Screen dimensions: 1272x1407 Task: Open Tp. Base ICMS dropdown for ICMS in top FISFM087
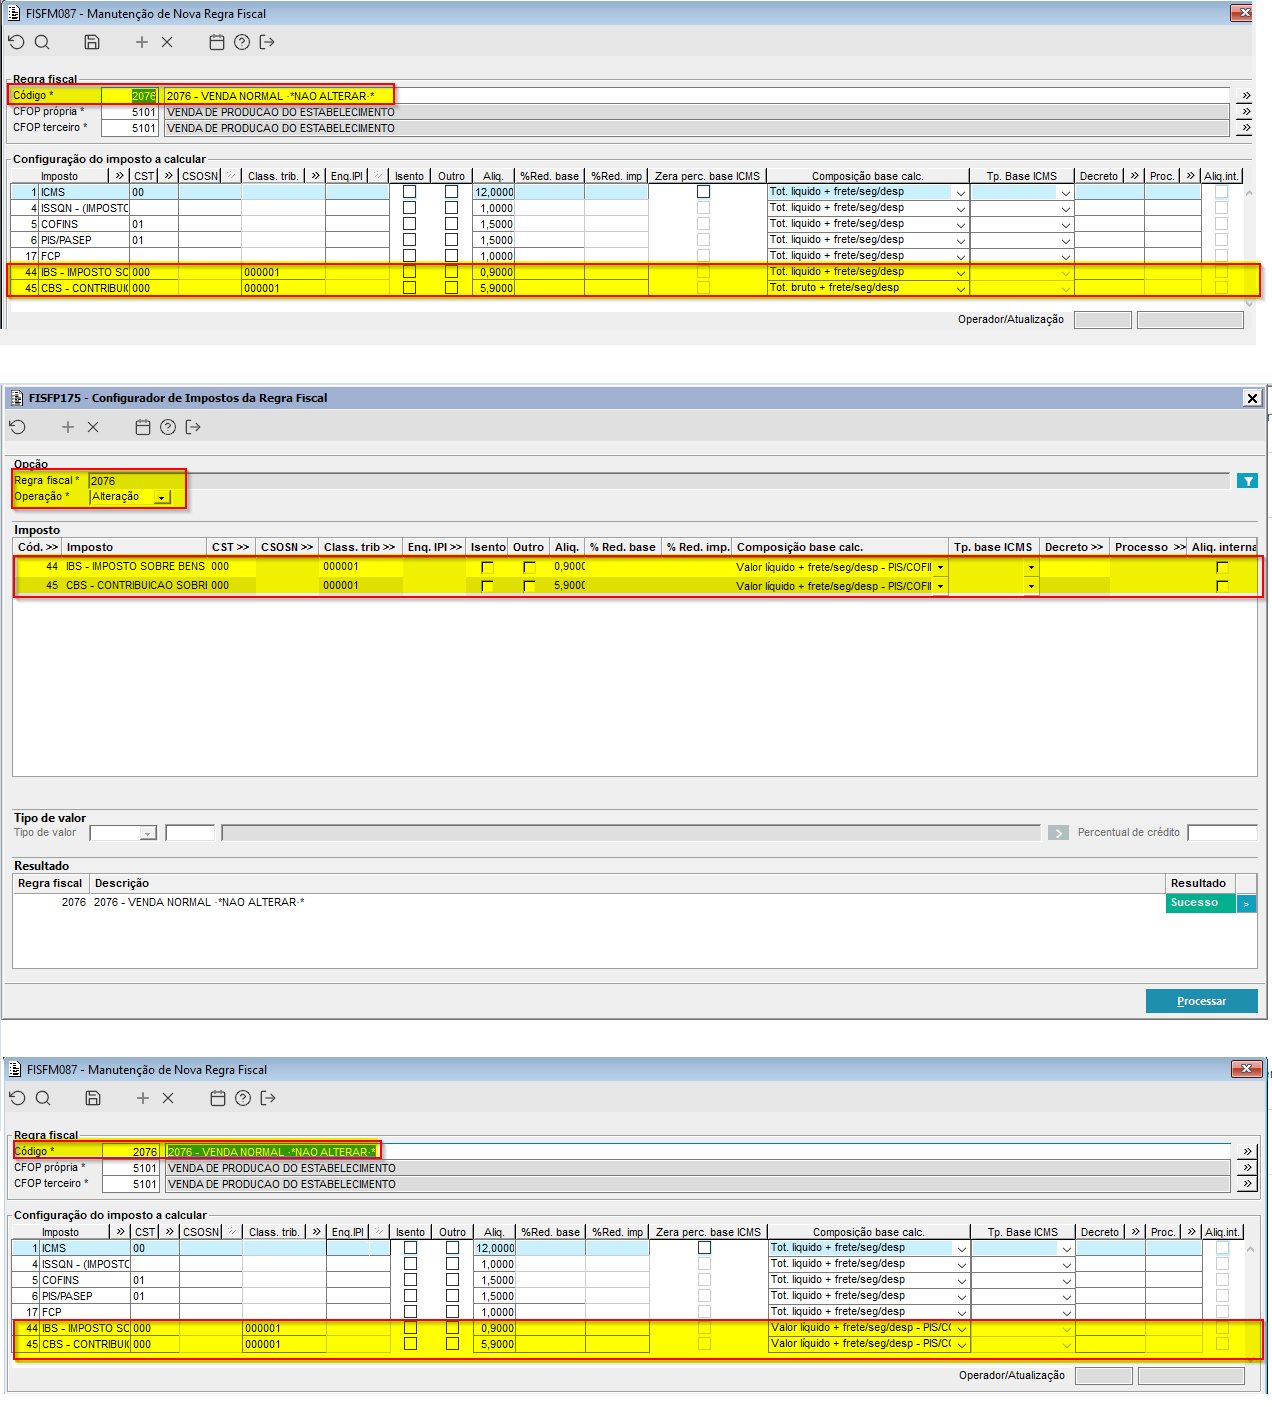point(1065,193)
